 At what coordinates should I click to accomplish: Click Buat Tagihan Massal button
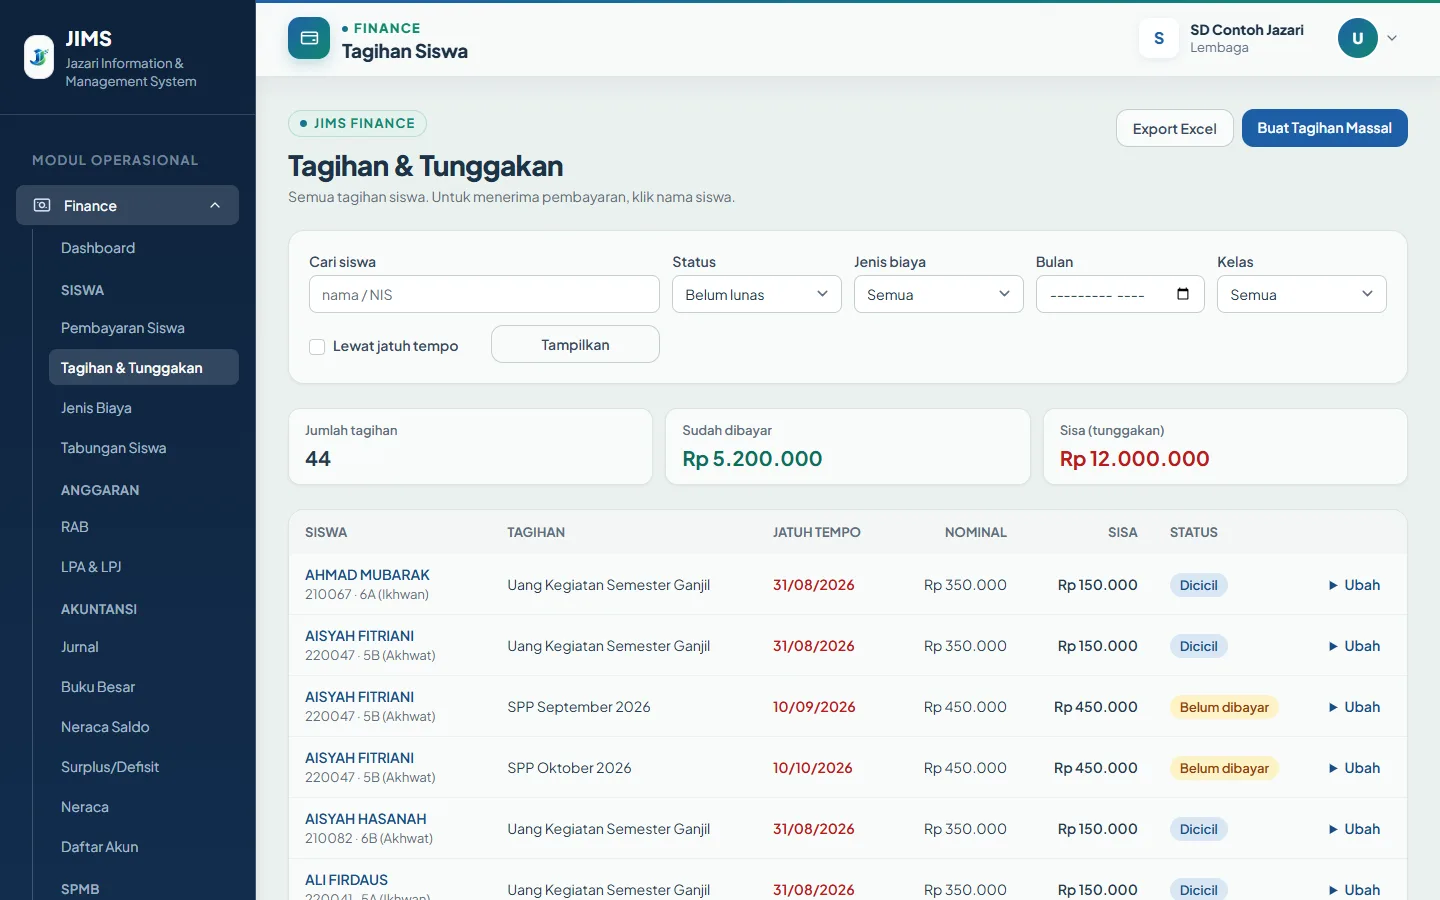tap(1325, 128)
